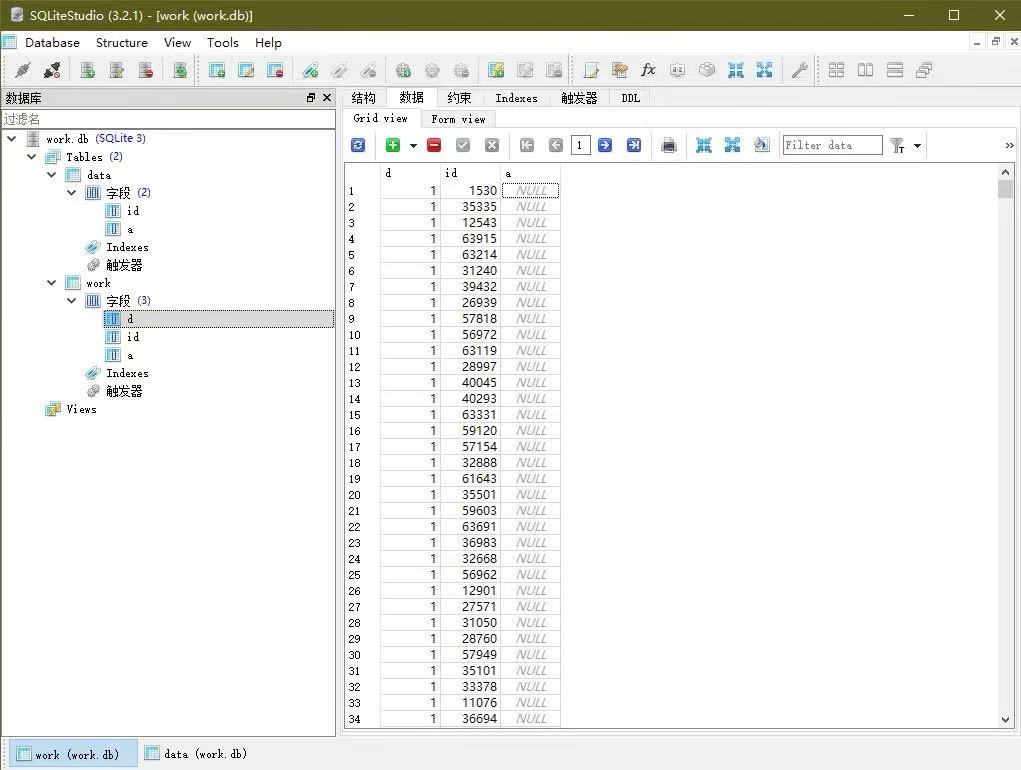Collapse the work table node
The image size is (1021, 770).
[x=51, y=282]
